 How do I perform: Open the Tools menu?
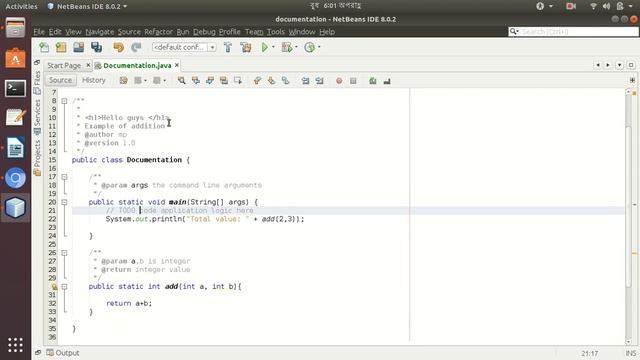coord(276,32)
